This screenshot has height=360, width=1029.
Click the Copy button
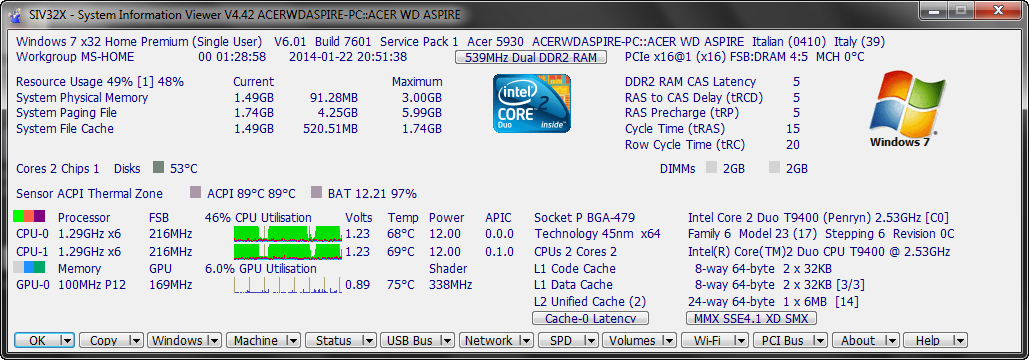(103, 340)
